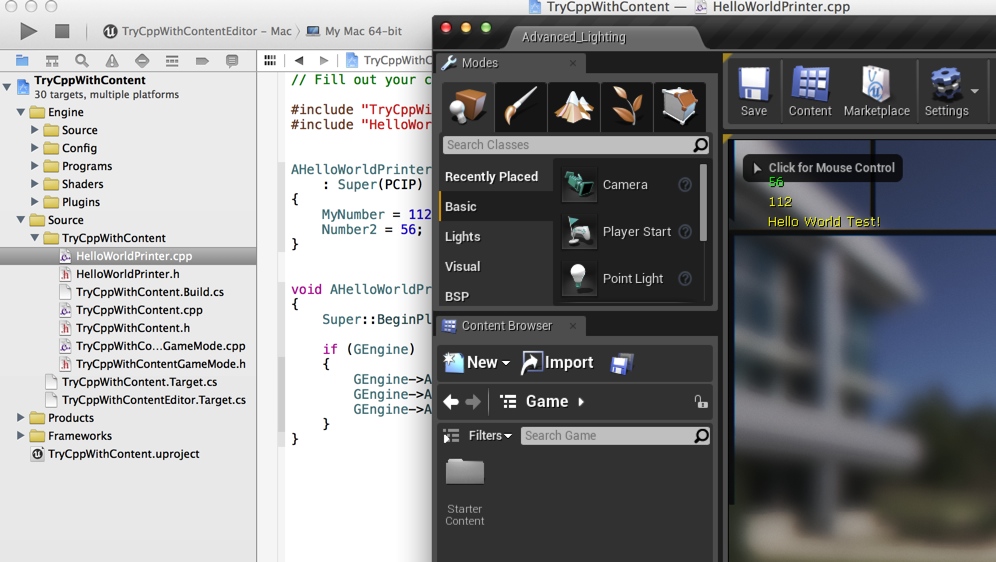This screenshot has height=562, width=996.
Task: Open TryCppWithContent.uproject file
Action: tap(124, 453)
